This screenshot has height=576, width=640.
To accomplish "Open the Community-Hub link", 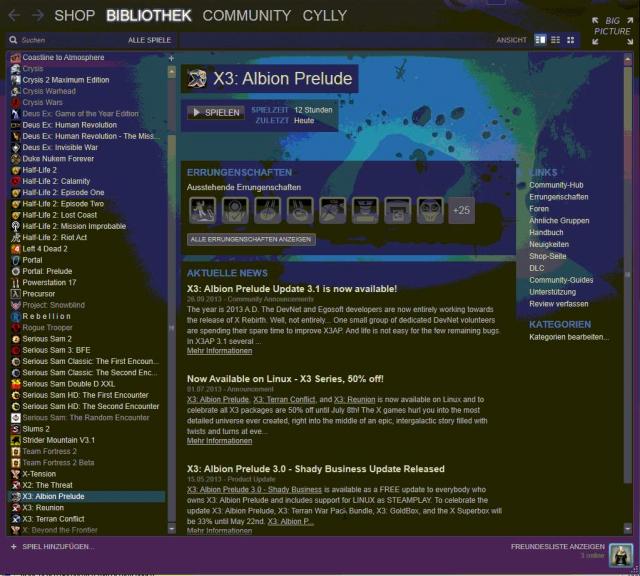I will click(556, 185).
